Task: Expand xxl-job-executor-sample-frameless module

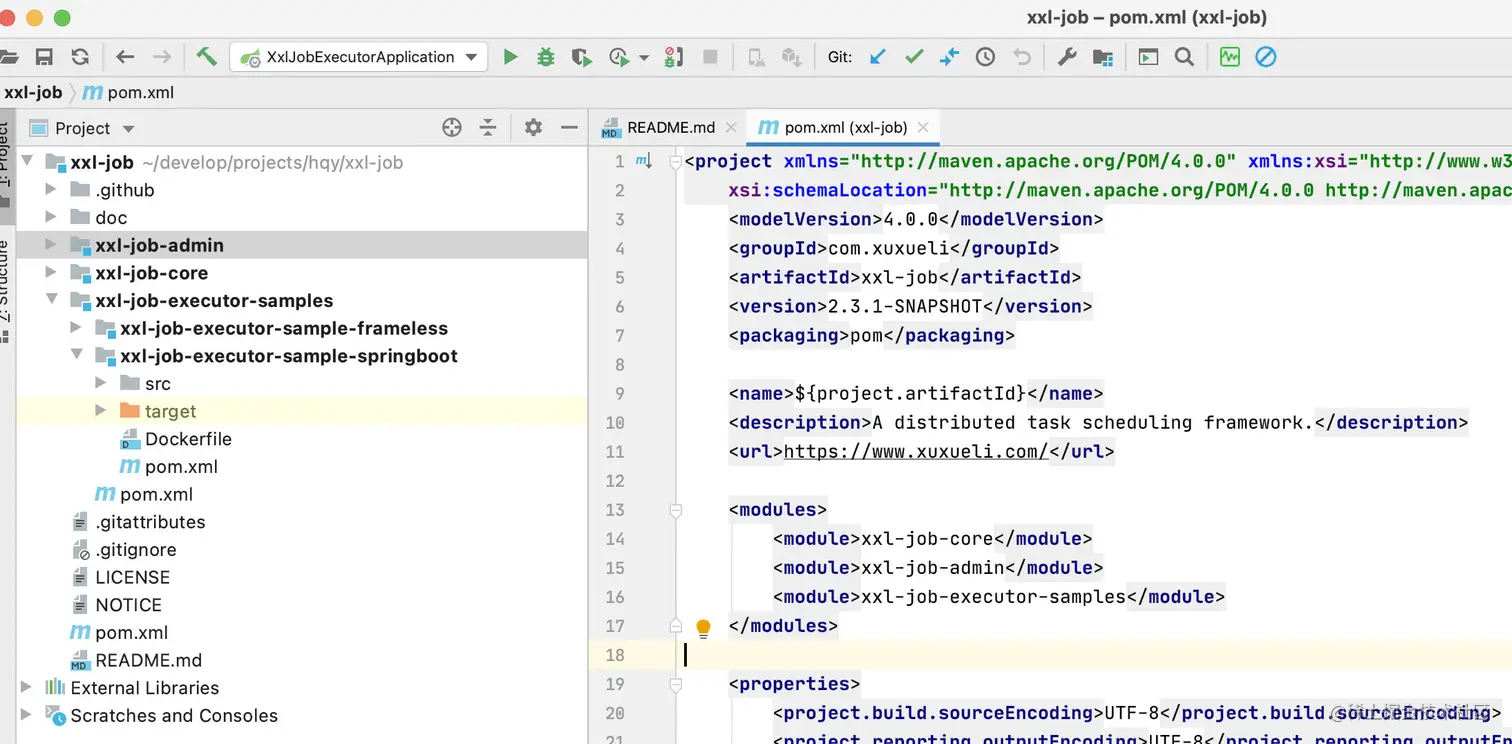Action: pyautogui.click(x=76, y=328)
